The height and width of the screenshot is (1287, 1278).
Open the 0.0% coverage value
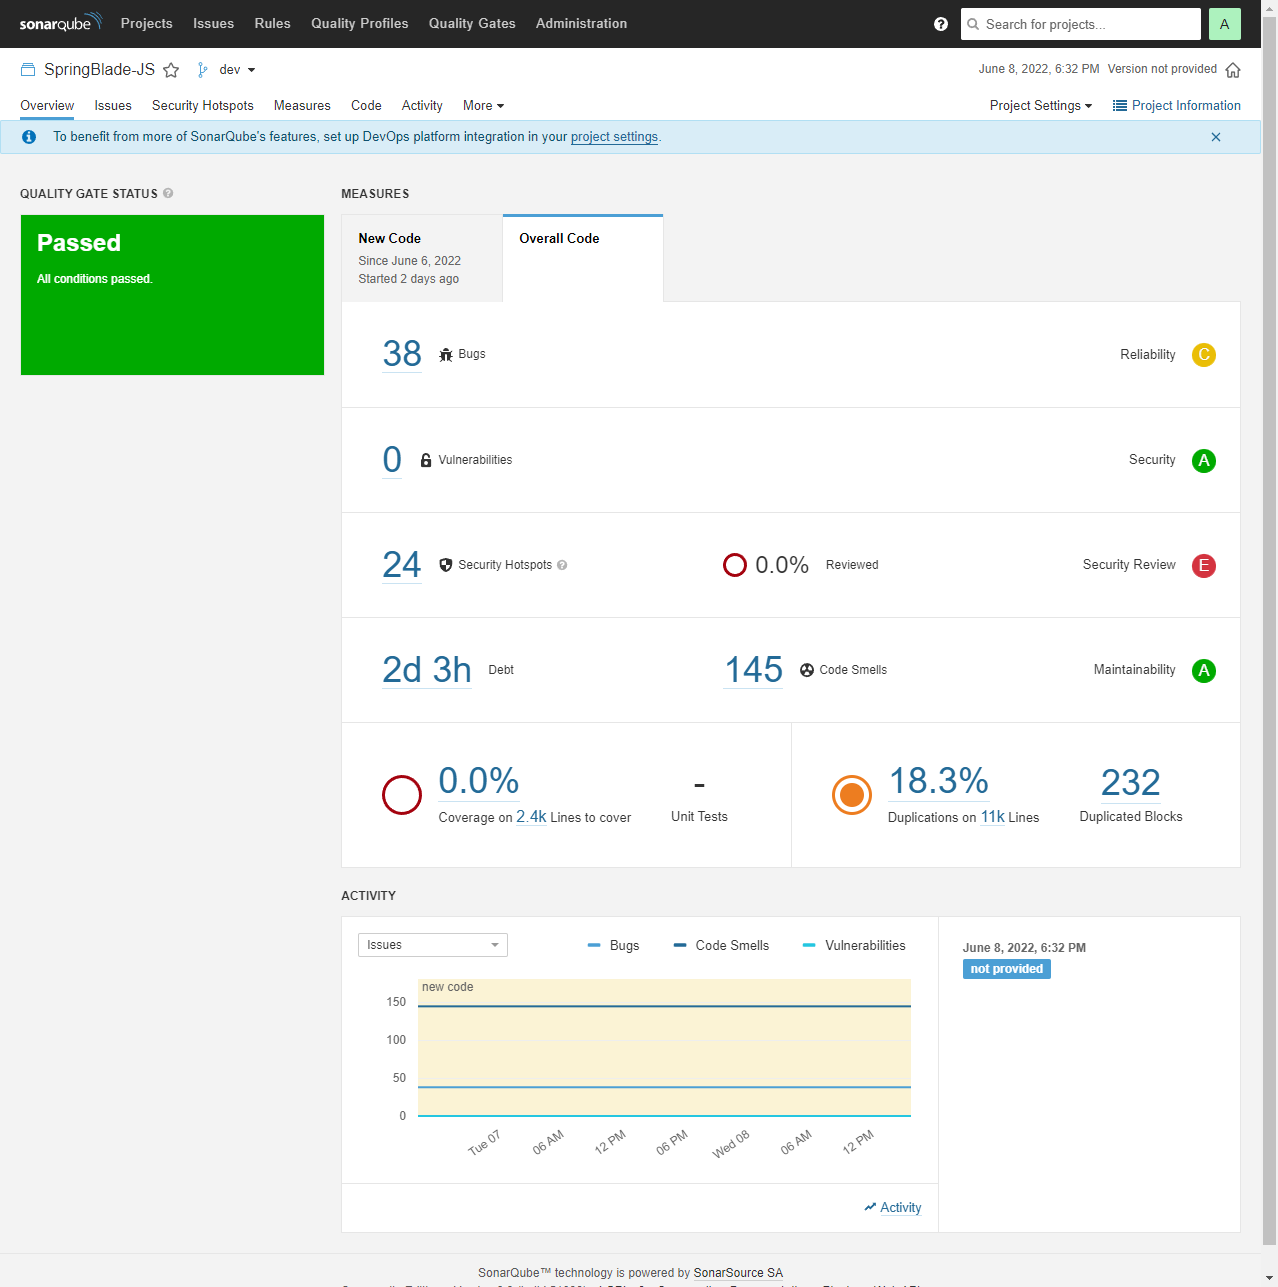[479, 781]
